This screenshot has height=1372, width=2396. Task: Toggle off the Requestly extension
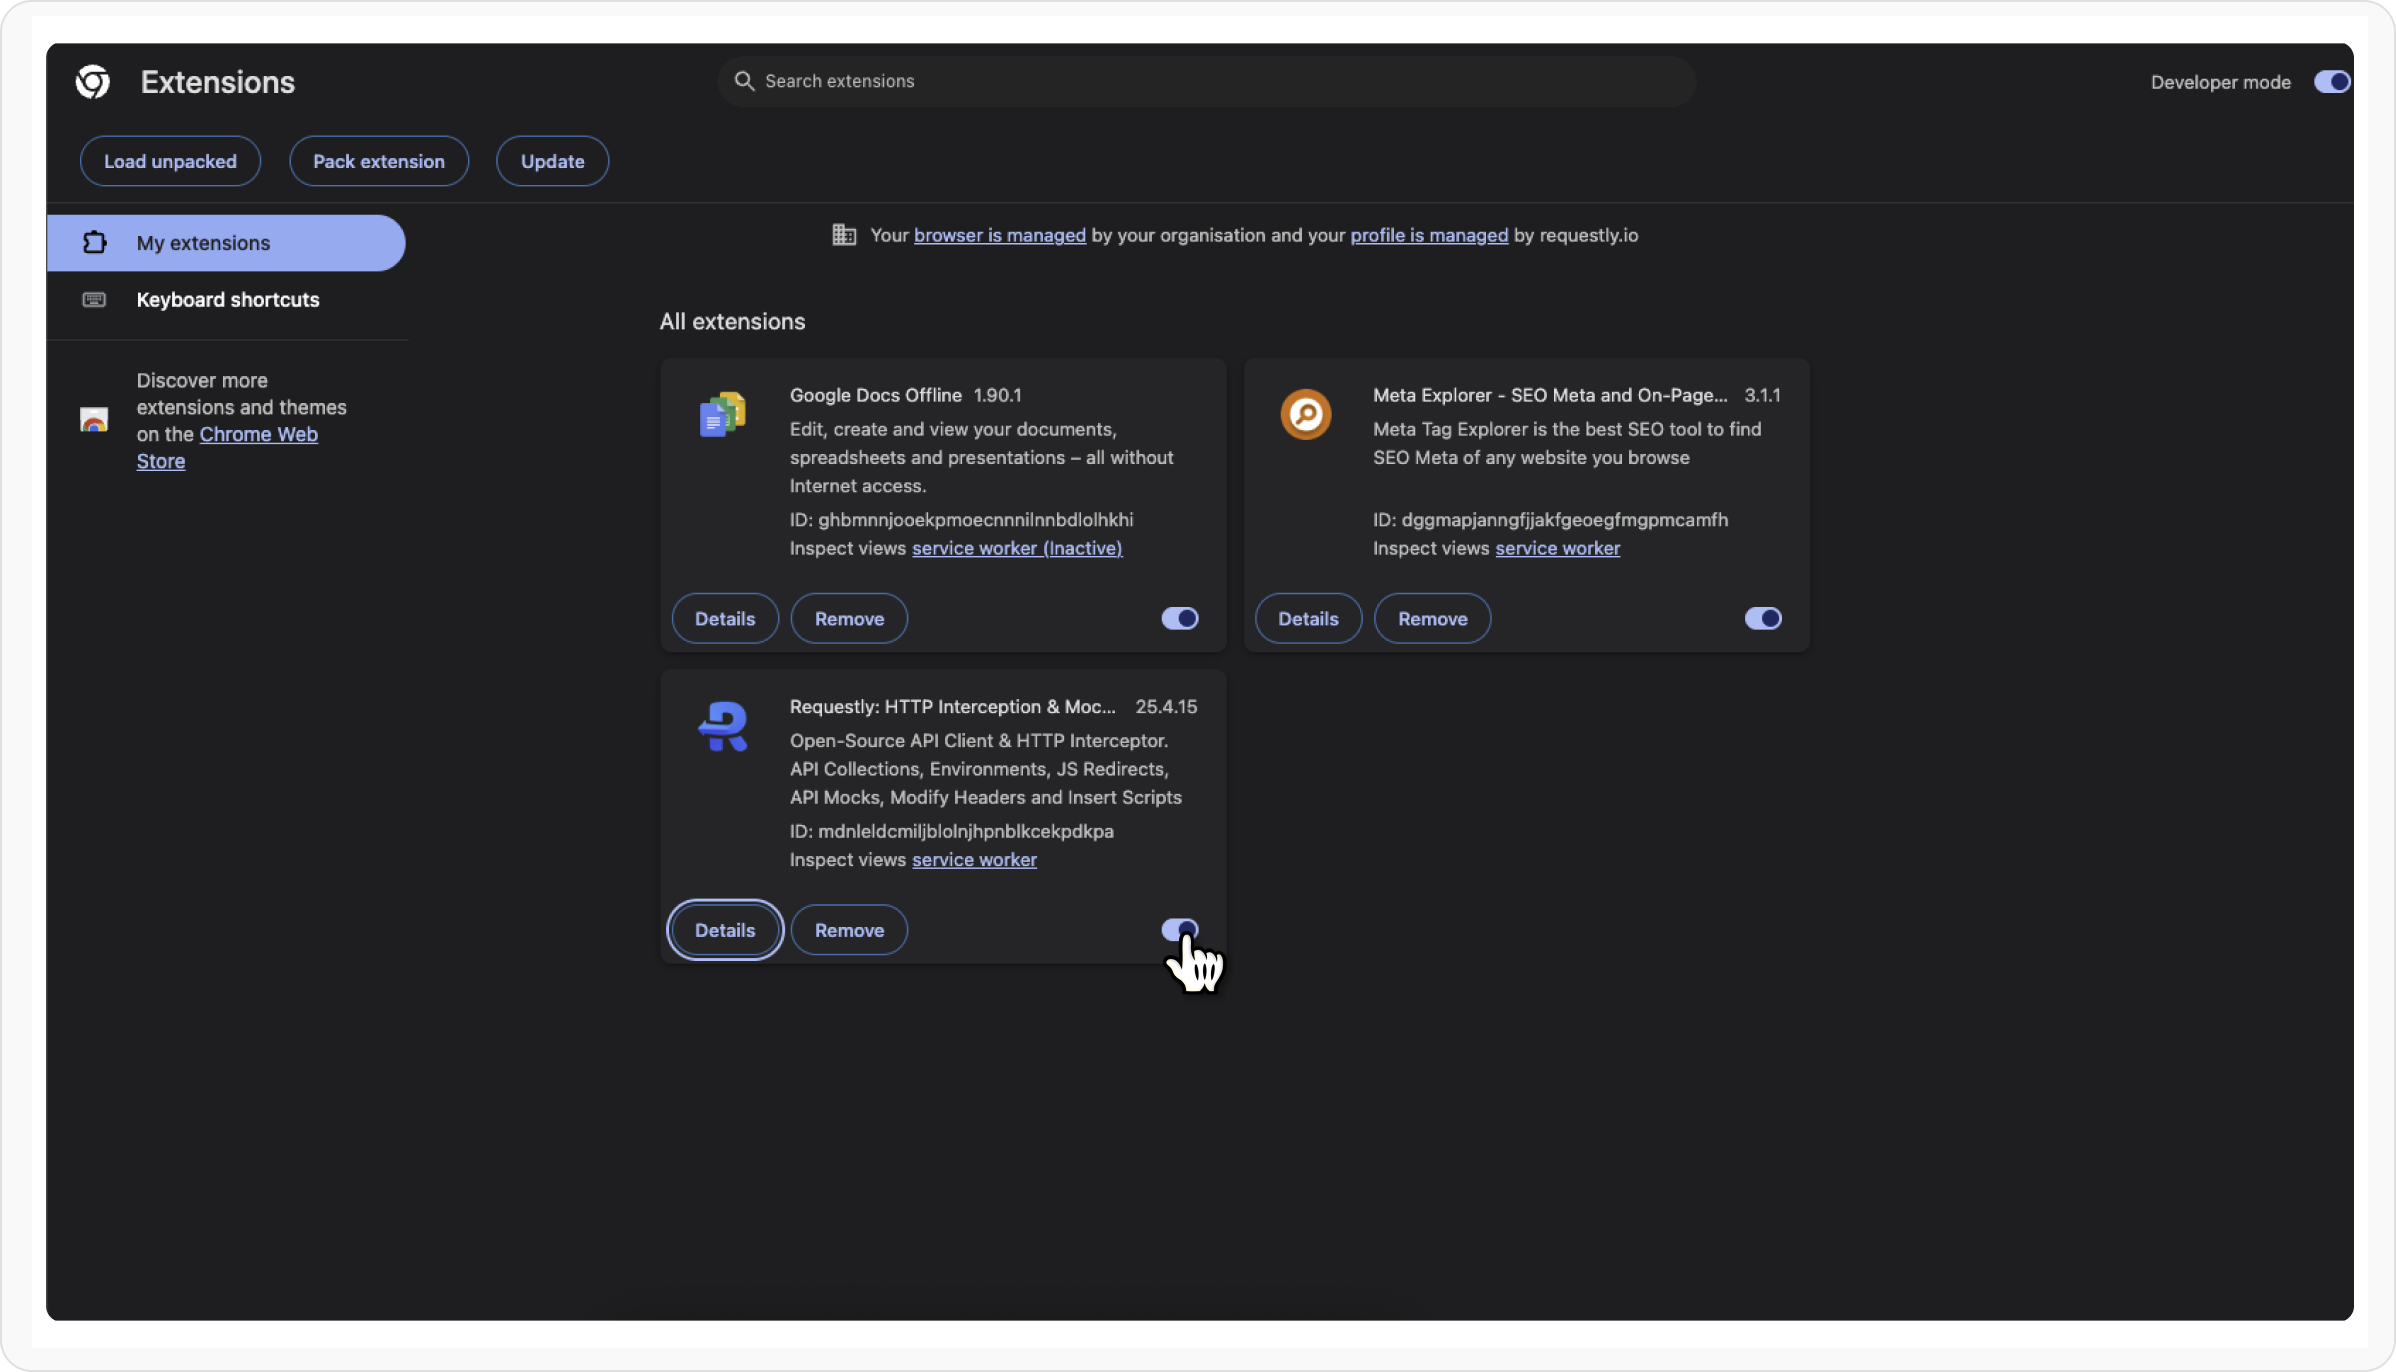tap(1179, 930)
